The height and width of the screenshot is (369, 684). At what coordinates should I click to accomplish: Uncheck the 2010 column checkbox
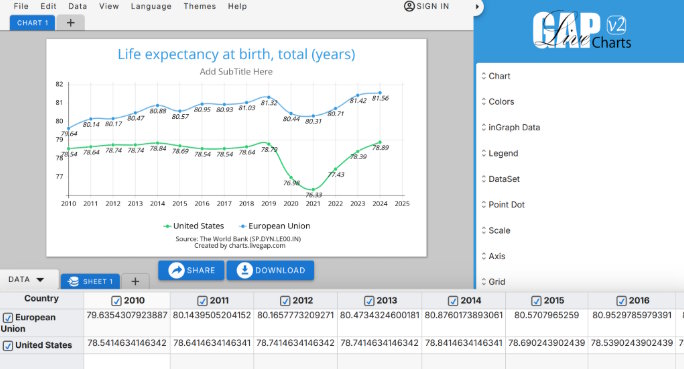116,301
